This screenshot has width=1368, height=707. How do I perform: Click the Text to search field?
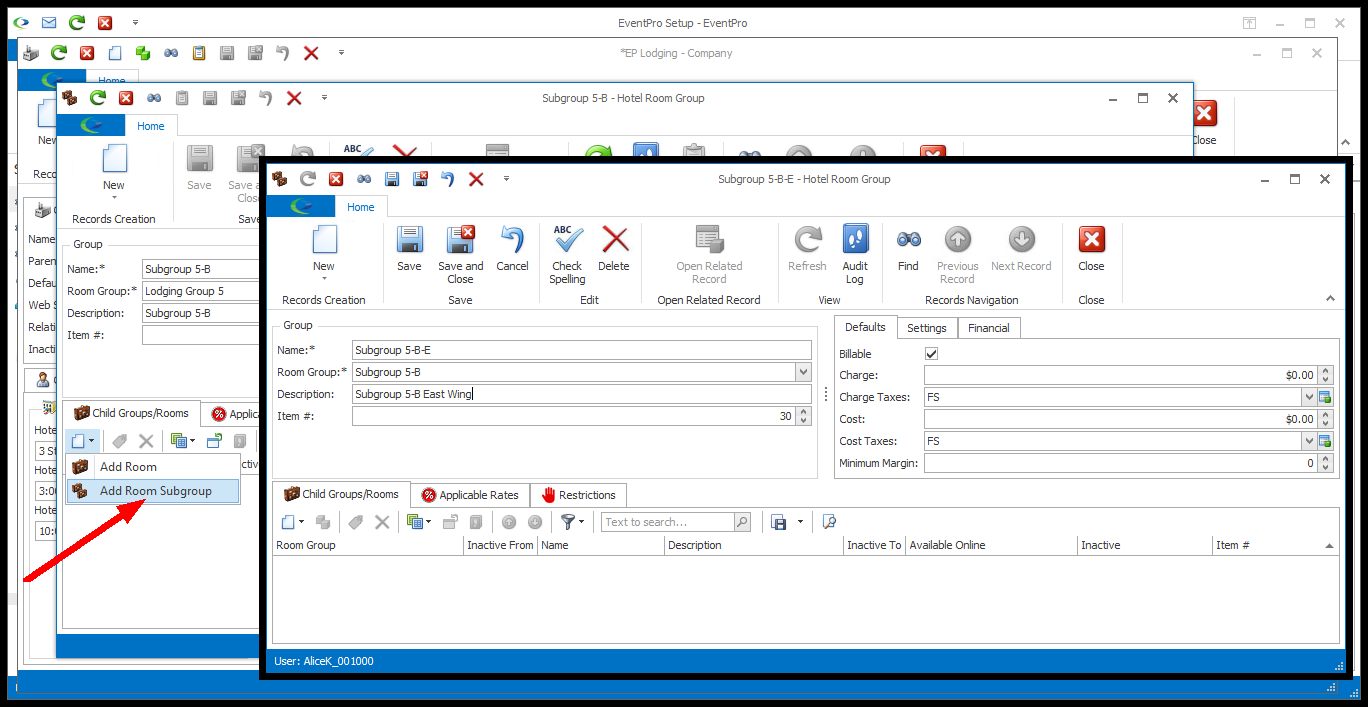click(x=668, y=522)
